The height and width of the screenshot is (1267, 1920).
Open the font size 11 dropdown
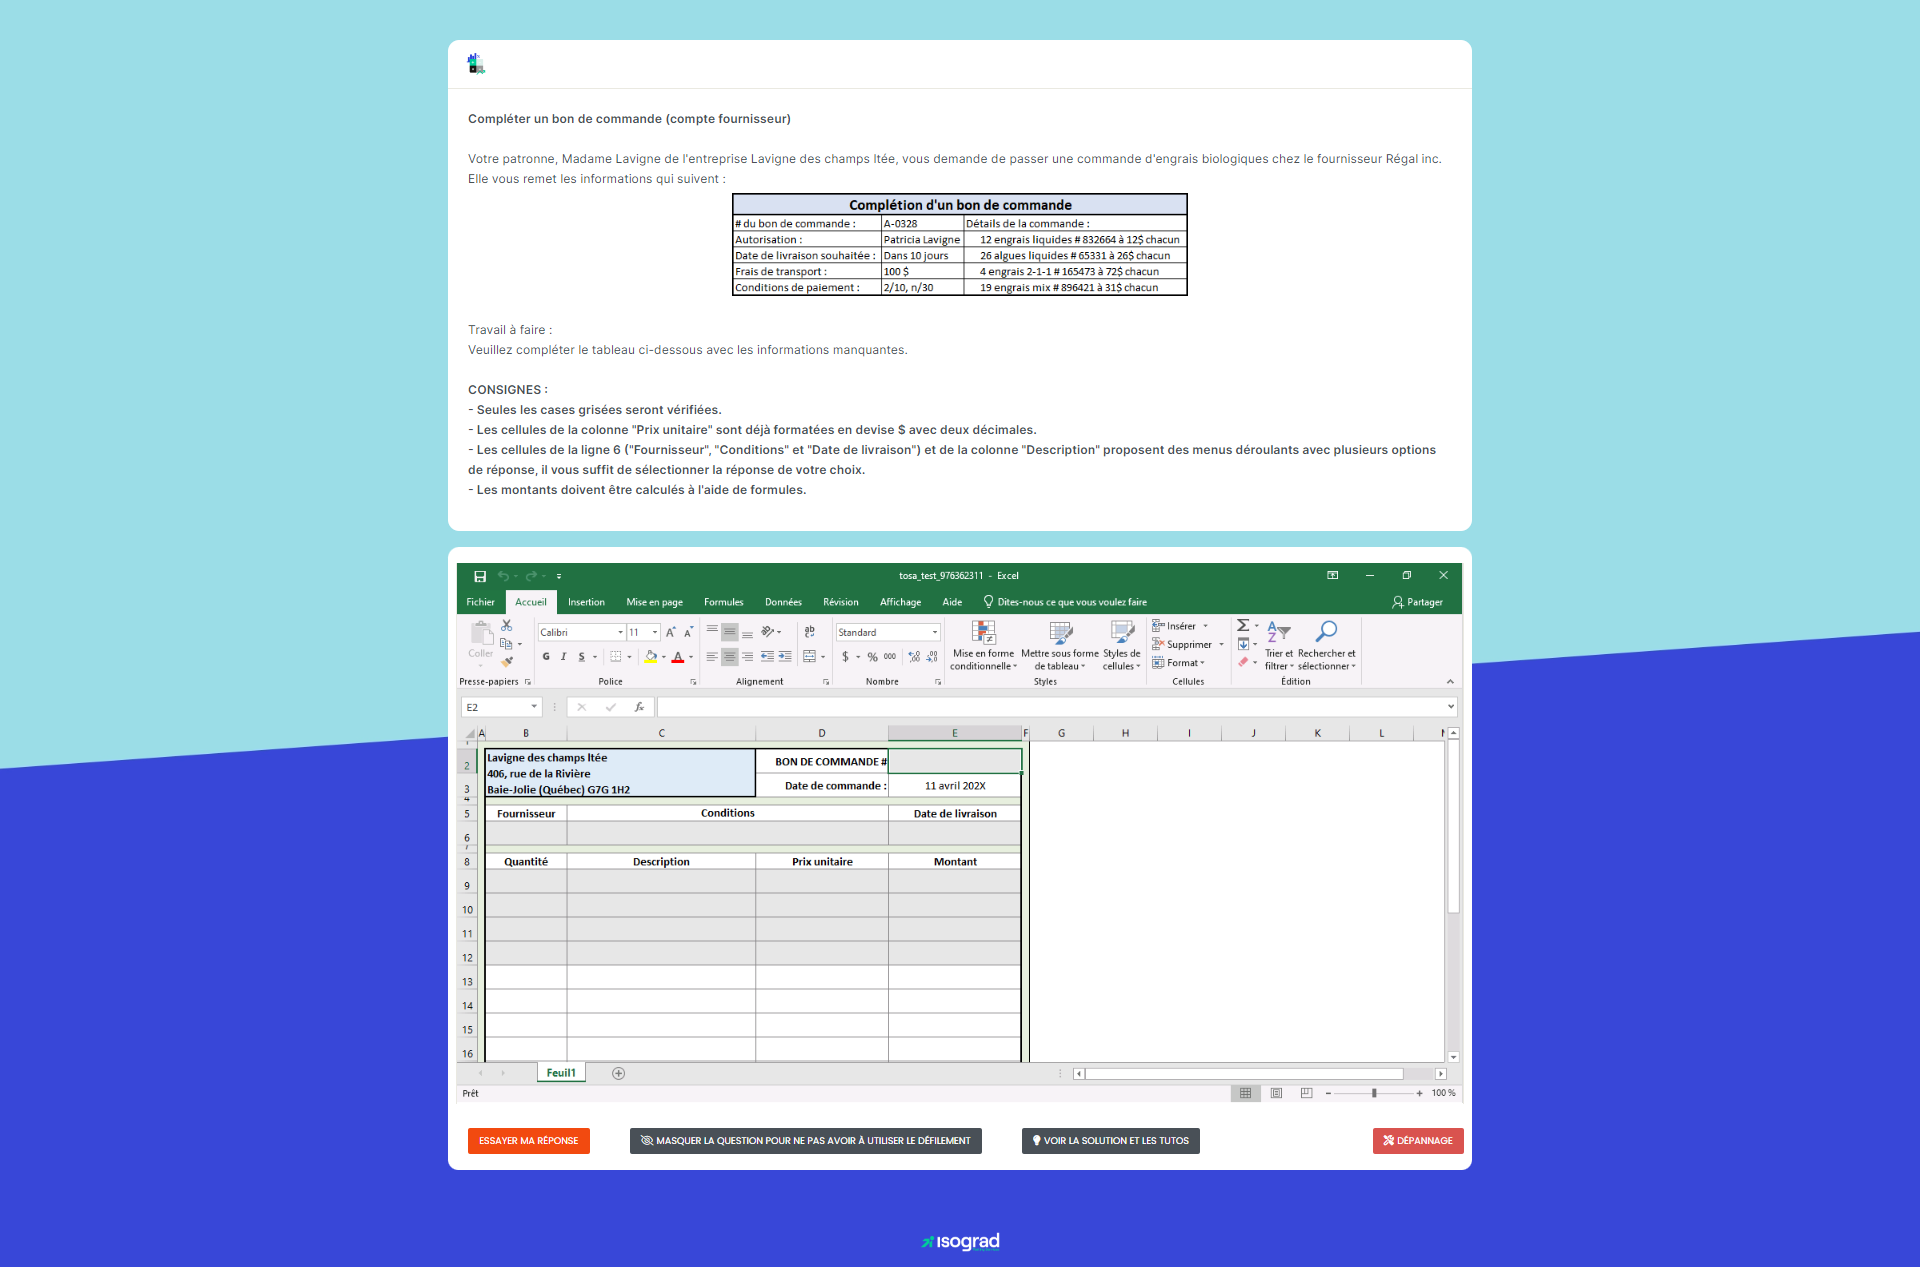[x=655, y=633]
